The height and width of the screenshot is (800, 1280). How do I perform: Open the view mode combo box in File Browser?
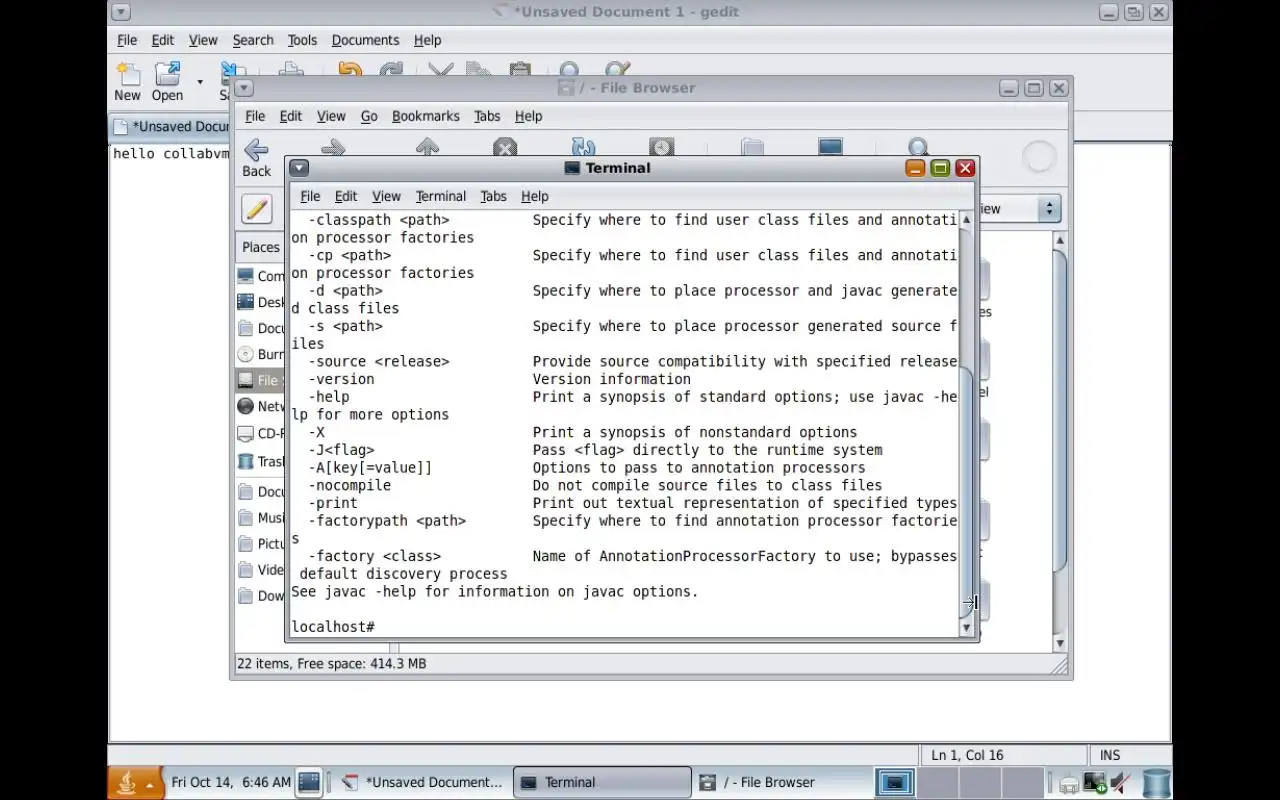click(x=1018, y=209)
